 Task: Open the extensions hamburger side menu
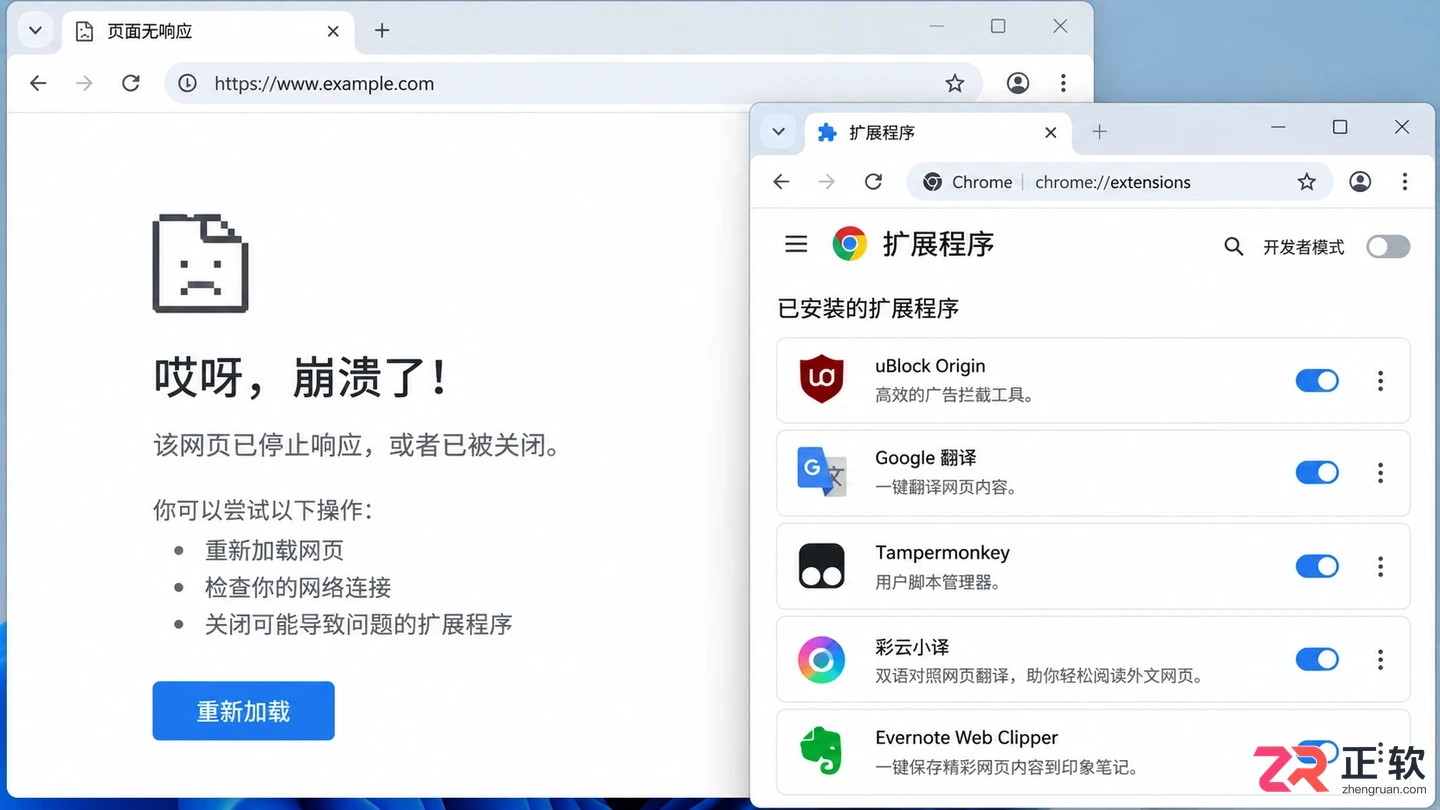click(796, 244)
